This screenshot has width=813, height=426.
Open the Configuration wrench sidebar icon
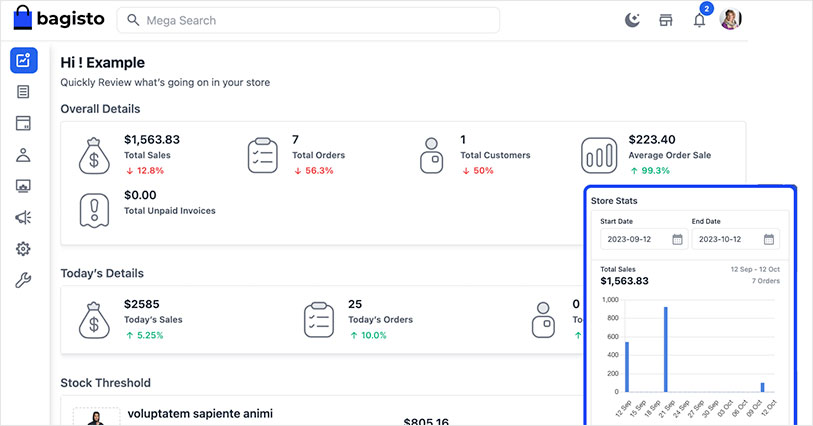click(24, 281)
